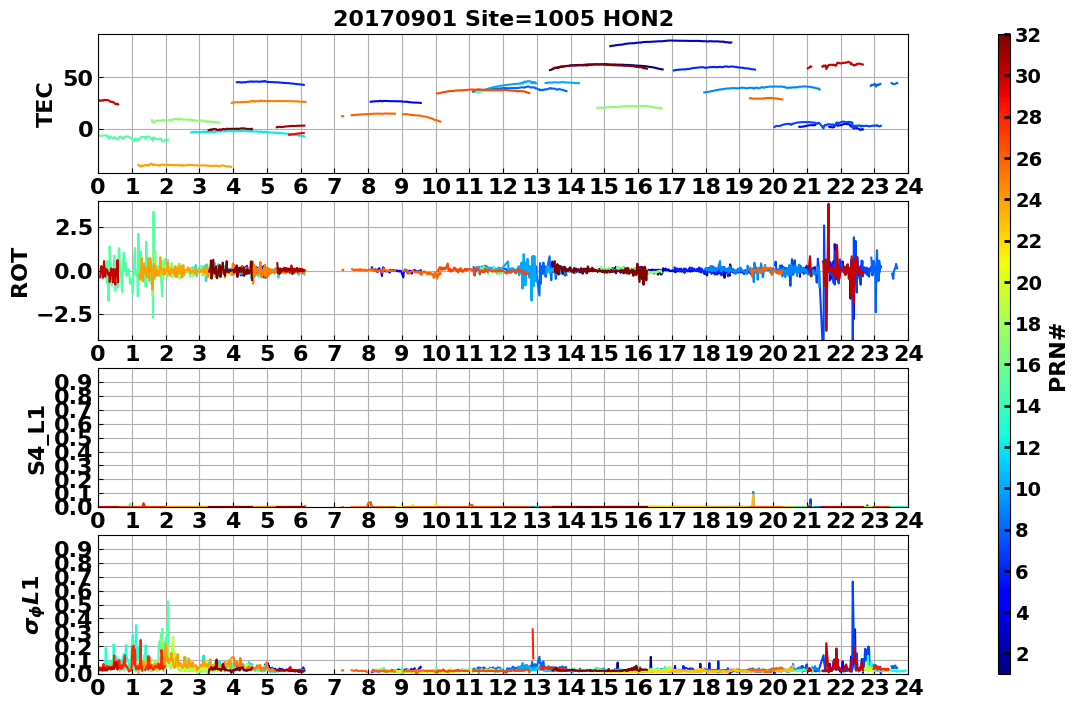Select the "S4_L1" y-axis label
This screenshot has height=709, width=1077.
click(x=36, y=440)
